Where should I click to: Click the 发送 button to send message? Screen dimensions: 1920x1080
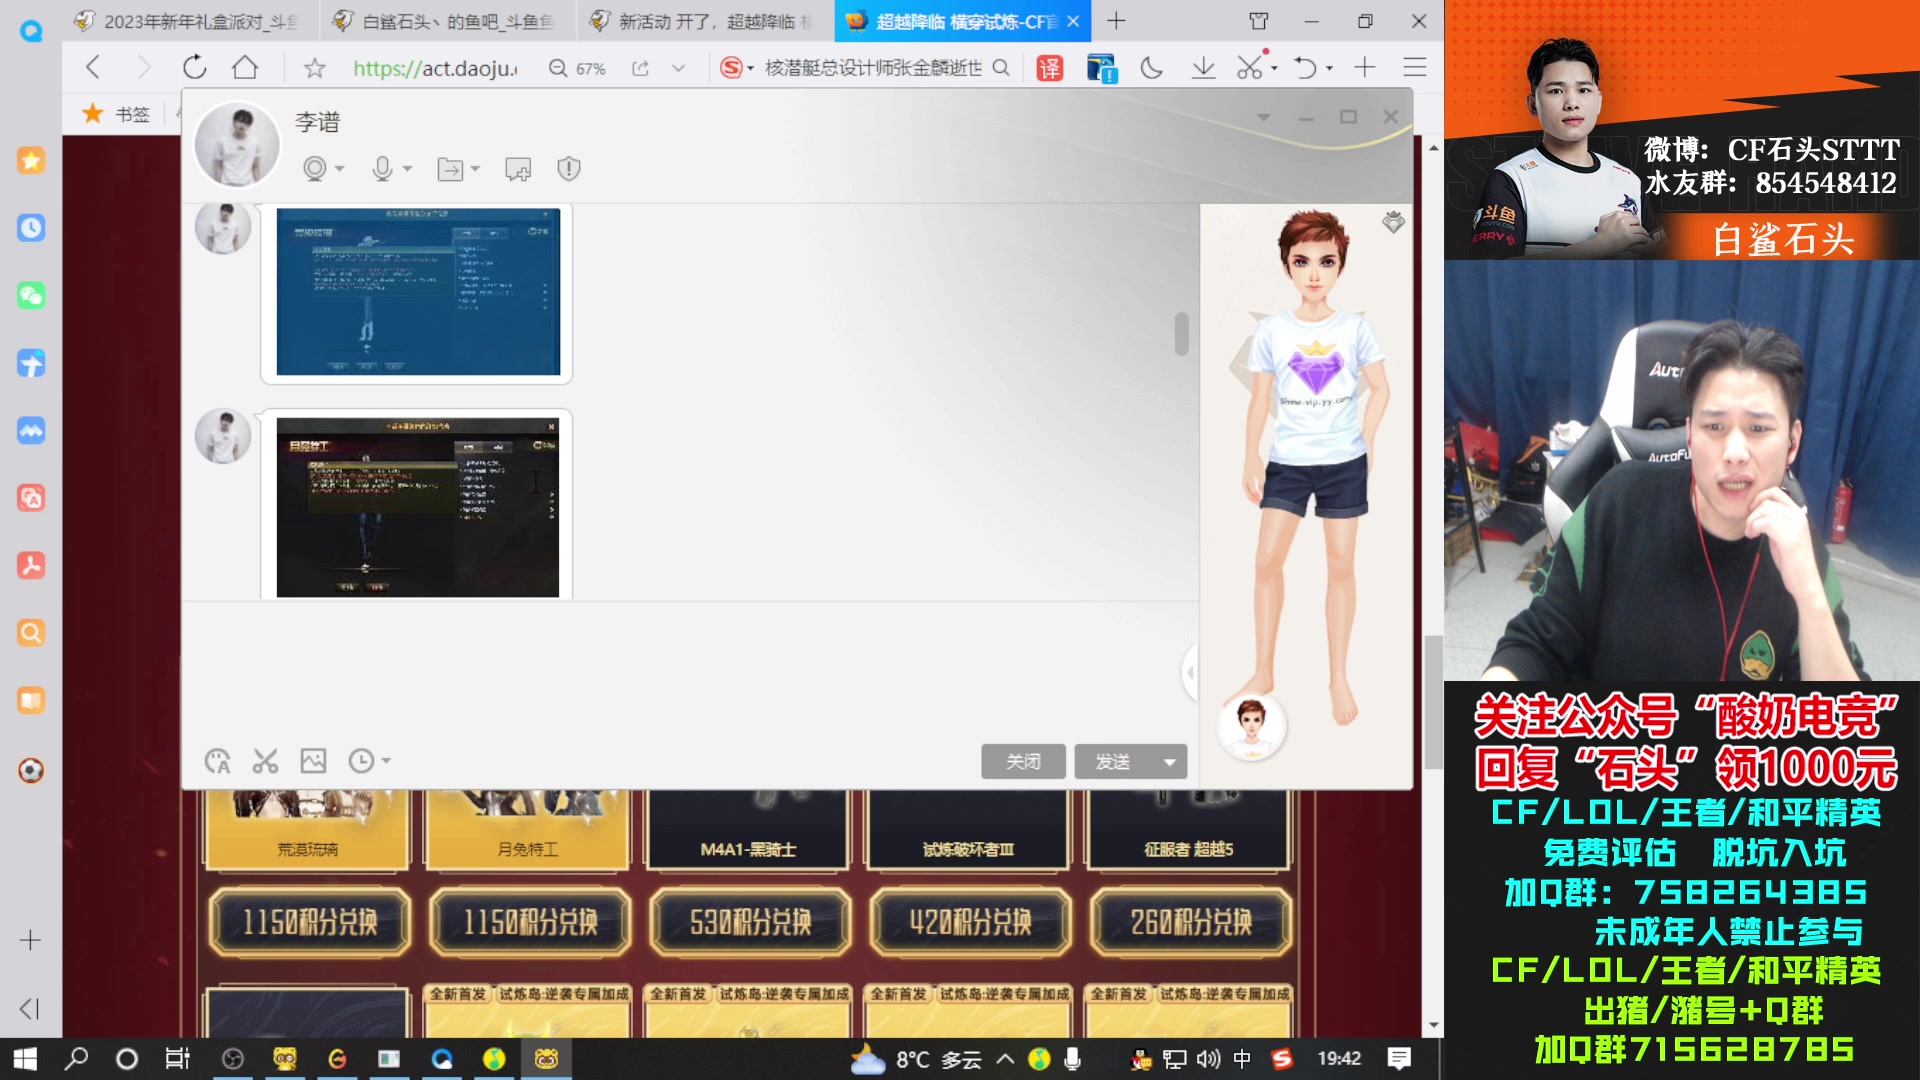(x=1113, y=762)
